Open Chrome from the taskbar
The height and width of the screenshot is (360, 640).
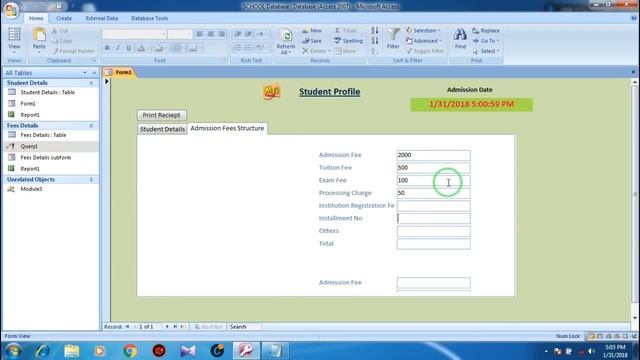click(x=130, y=351)
